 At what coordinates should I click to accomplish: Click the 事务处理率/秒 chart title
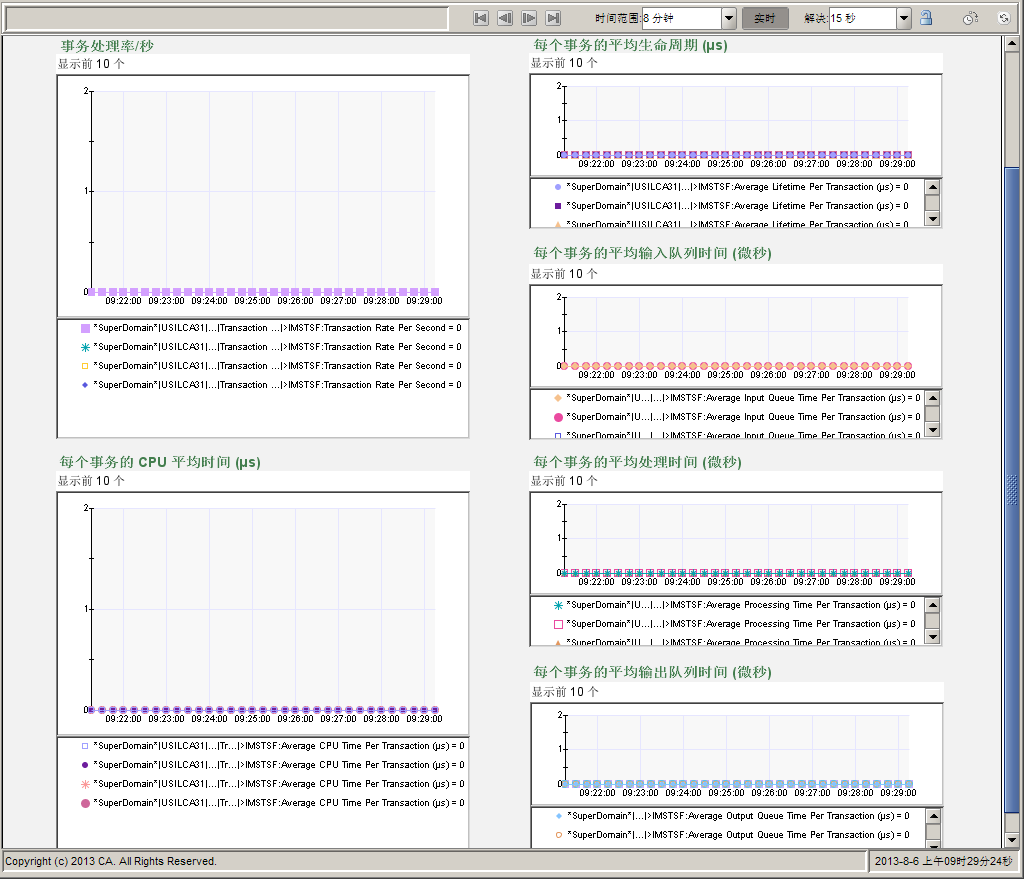coord(107,46)
